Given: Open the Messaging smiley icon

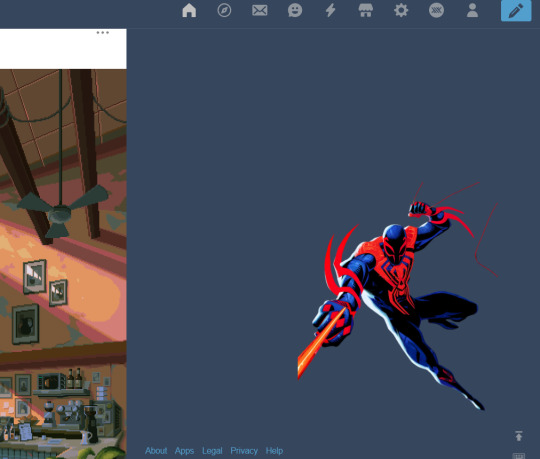Looking at the screenshot, I should coord(295,10).
